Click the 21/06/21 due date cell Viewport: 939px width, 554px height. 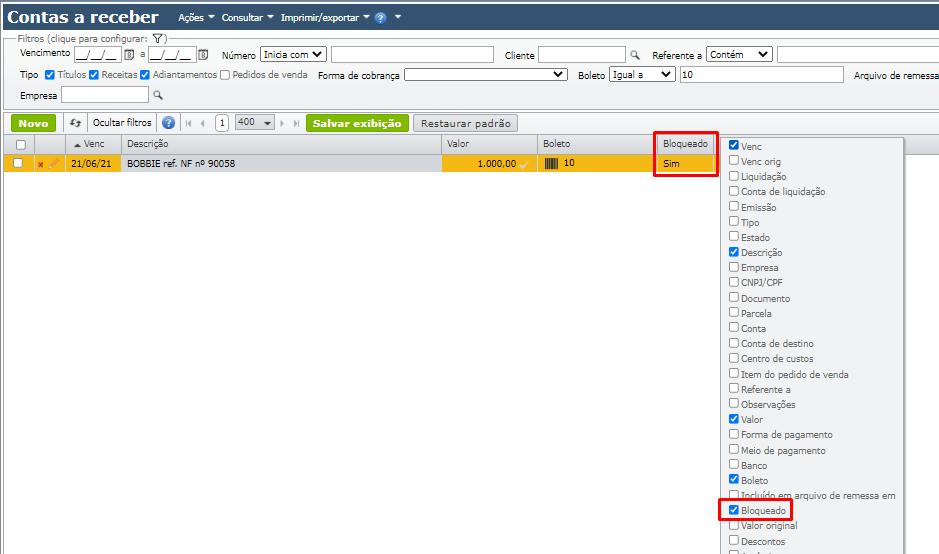(x=93, y=164)
